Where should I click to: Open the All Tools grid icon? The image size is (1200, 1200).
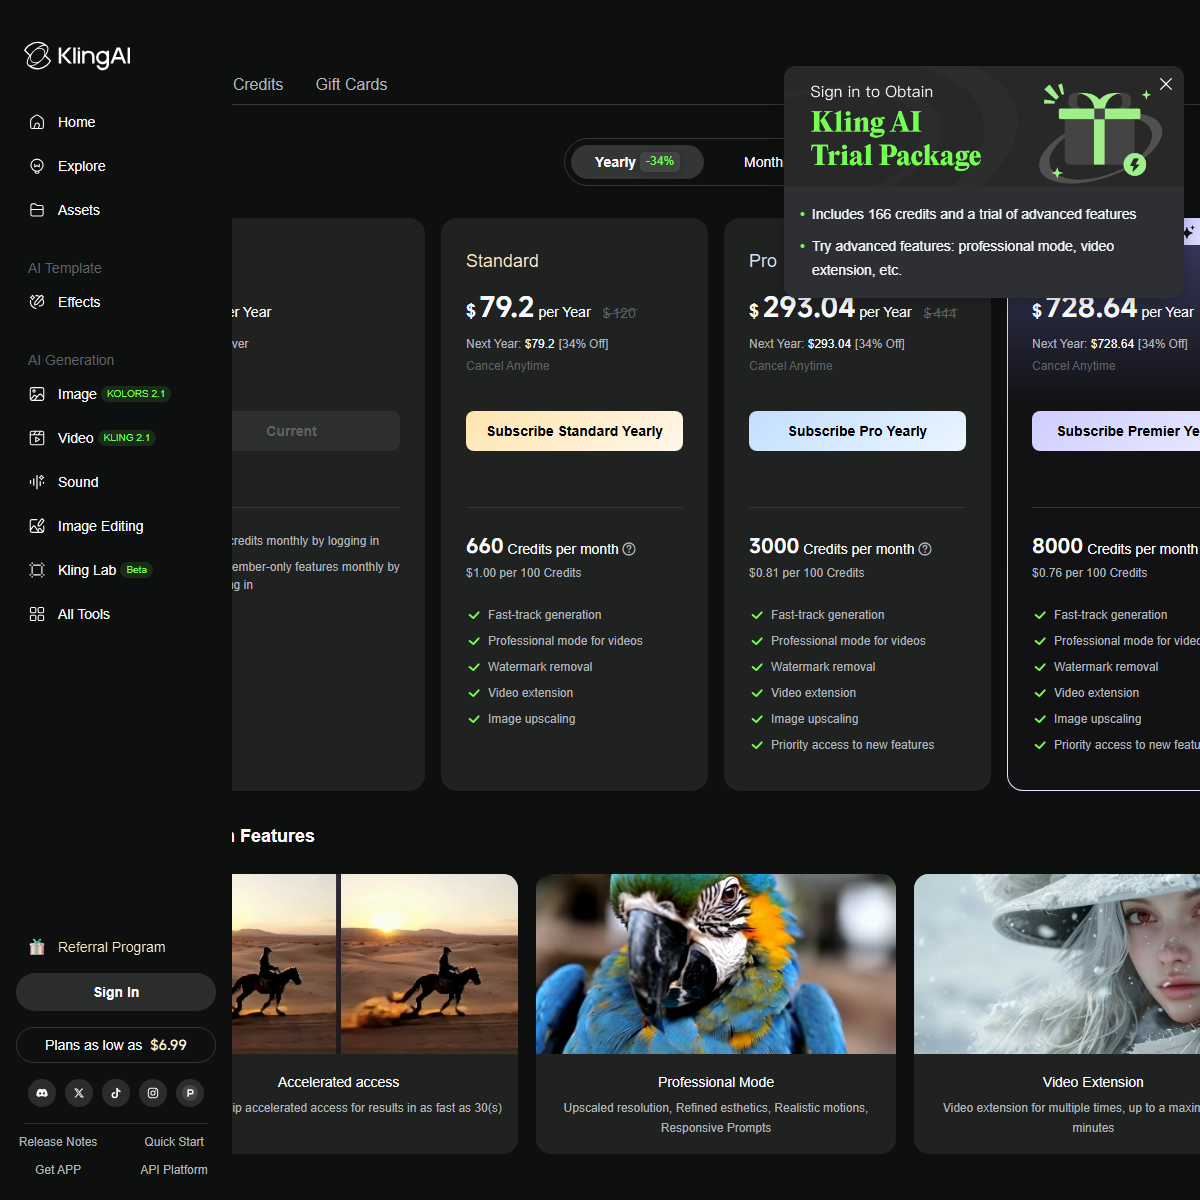point(37,614)
